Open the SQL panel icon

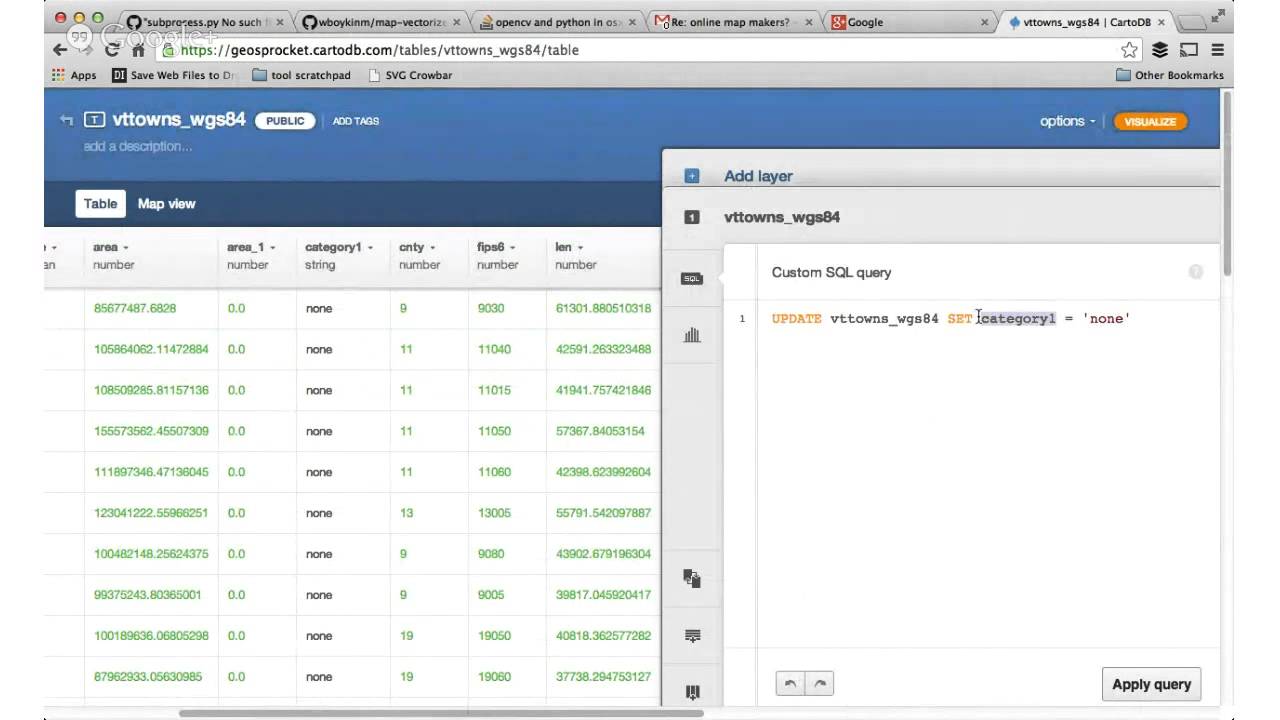point(691,279)
